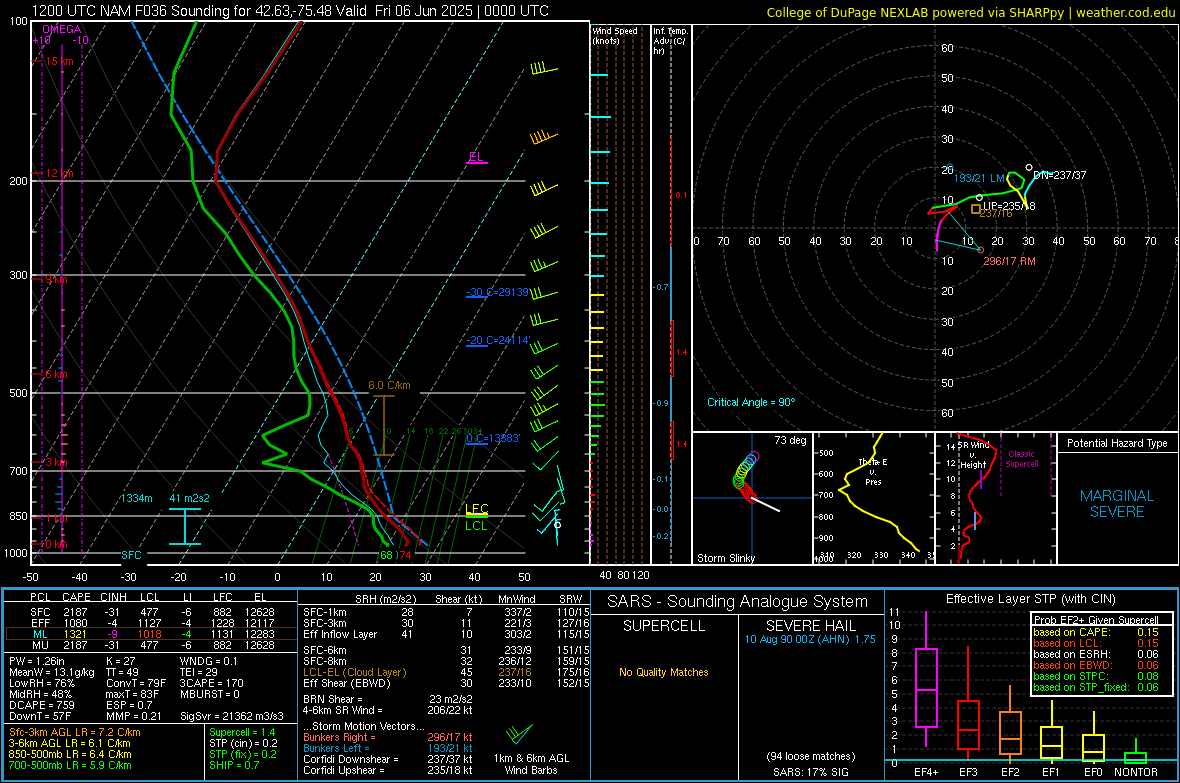
Task: Click the OMEGA label
Action: click(x=62, y=29)
